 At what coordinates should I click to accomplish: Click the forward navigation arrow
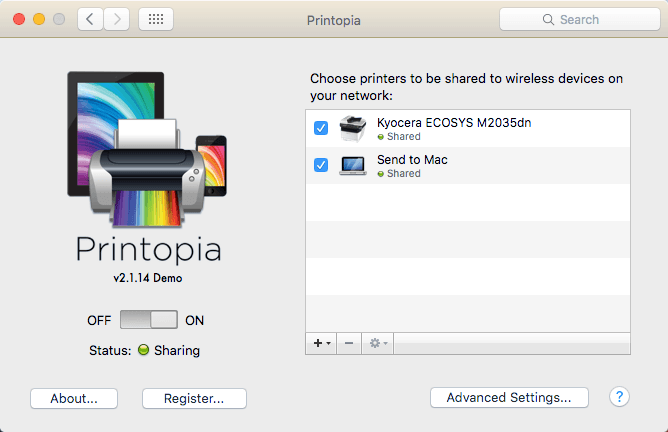(x=117, y=19)
